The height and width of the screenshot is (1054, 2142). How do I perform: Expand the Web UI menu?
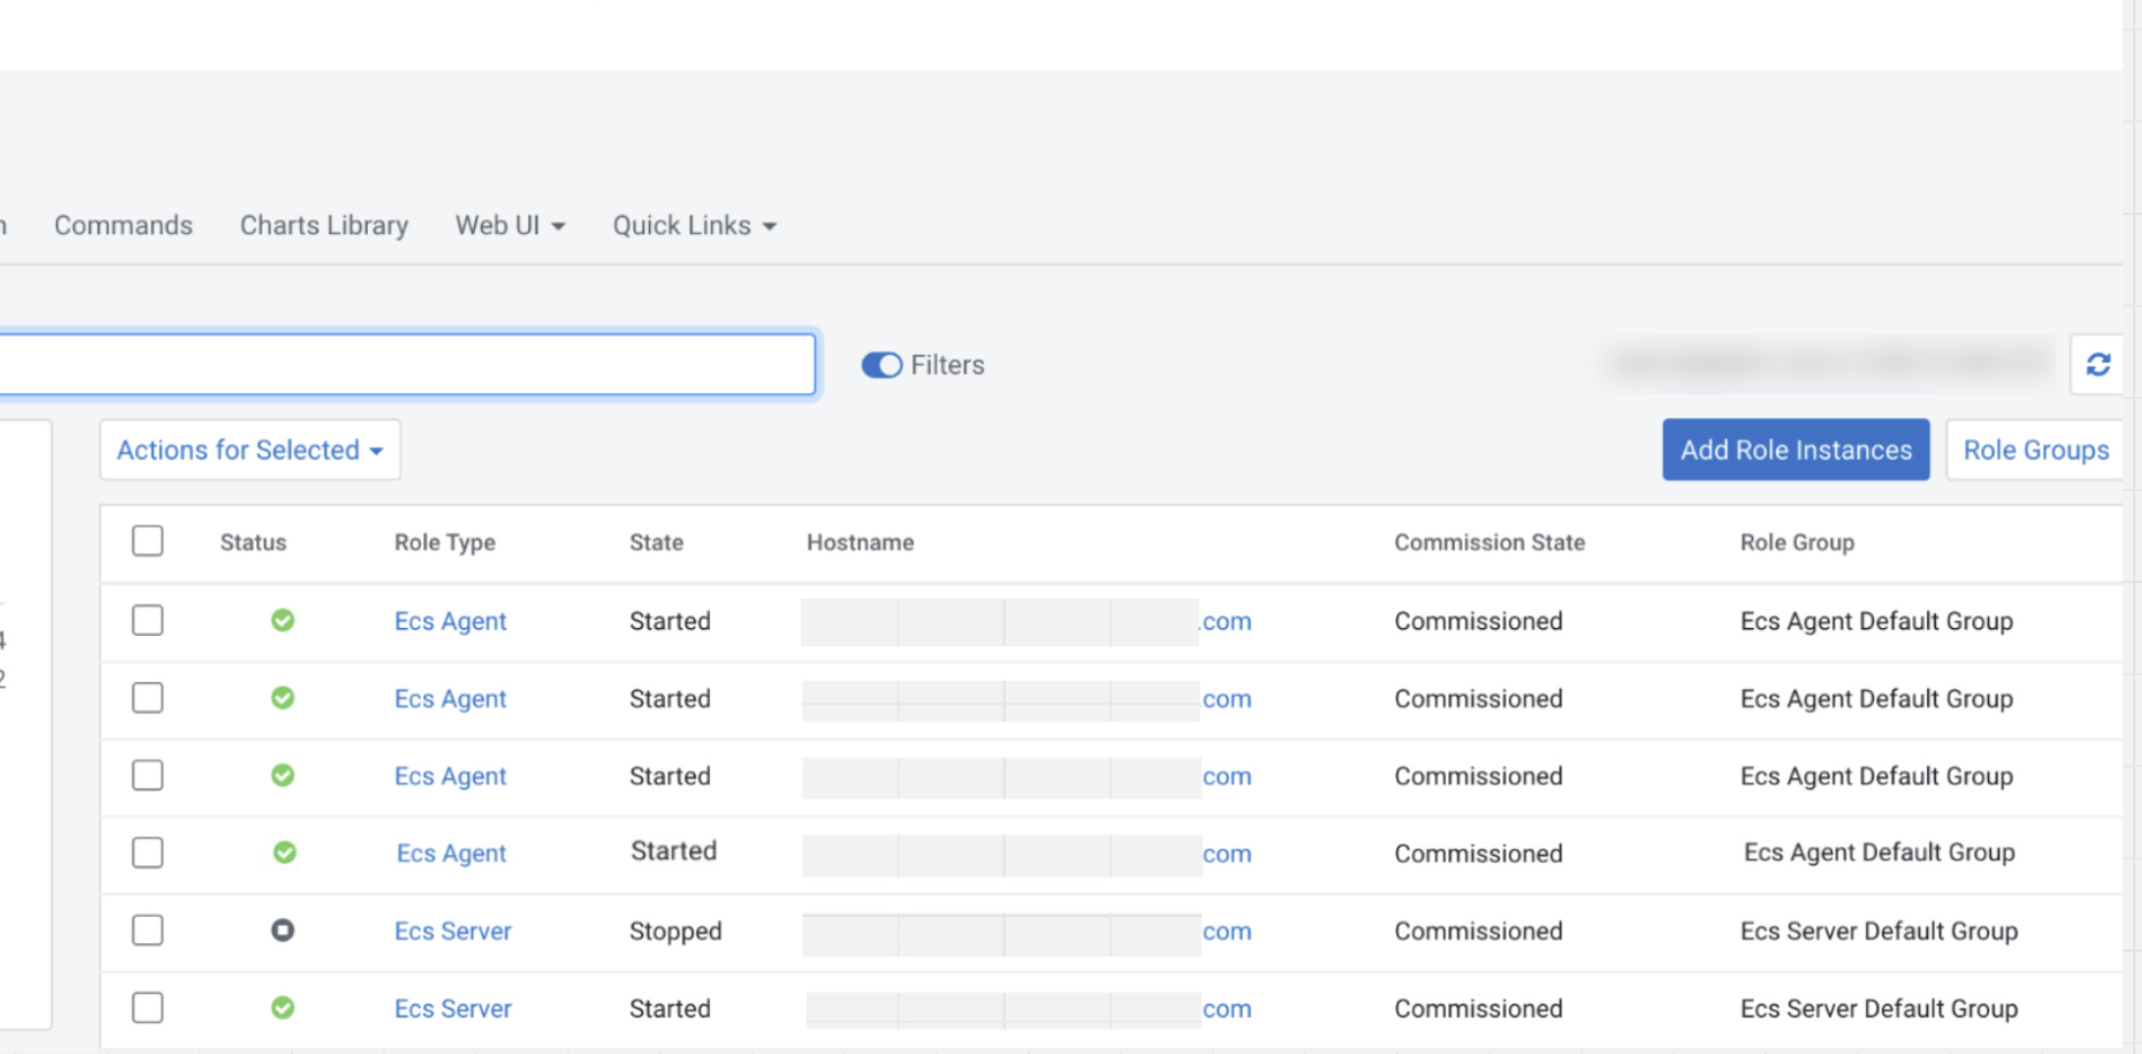(x=510, y=226)
